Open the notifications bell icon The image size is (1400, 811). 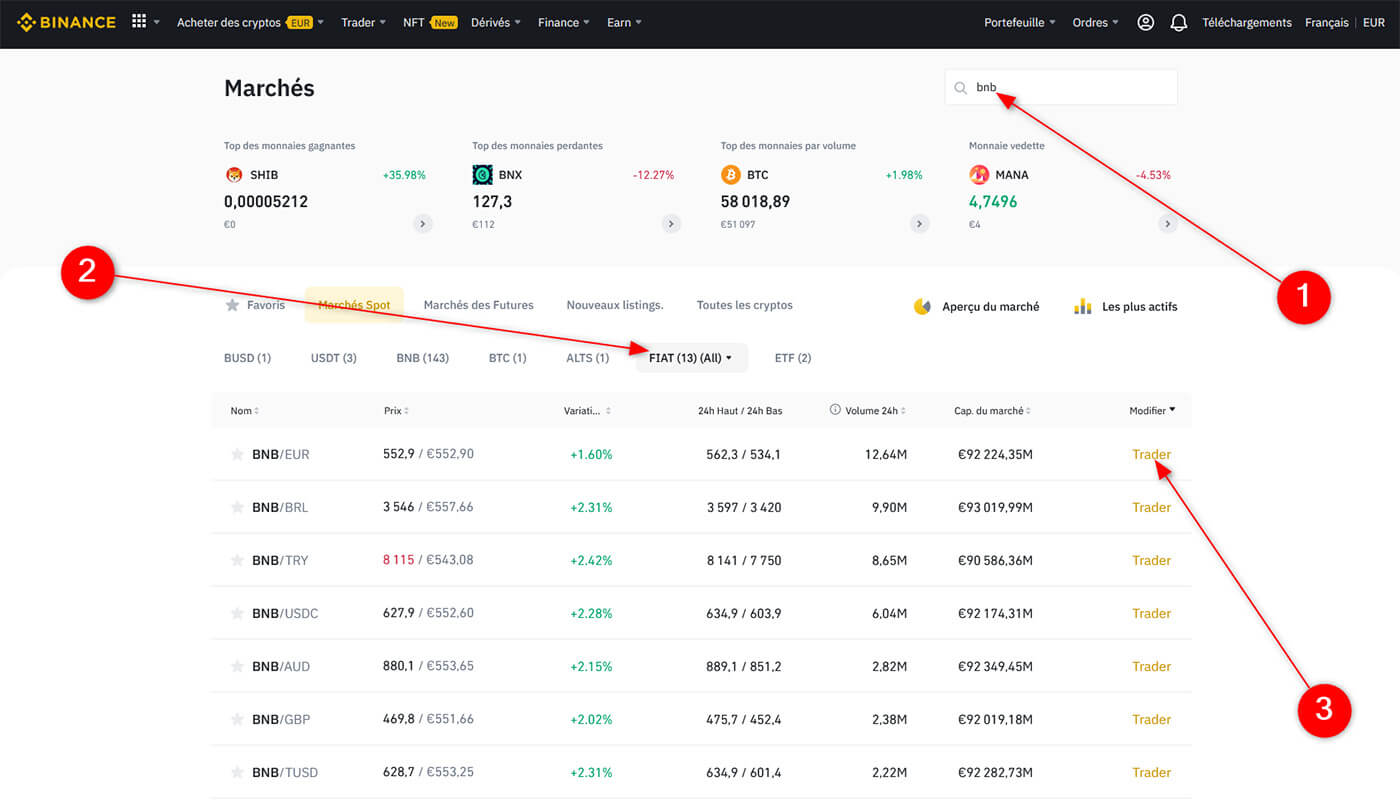click(1179, 22)
